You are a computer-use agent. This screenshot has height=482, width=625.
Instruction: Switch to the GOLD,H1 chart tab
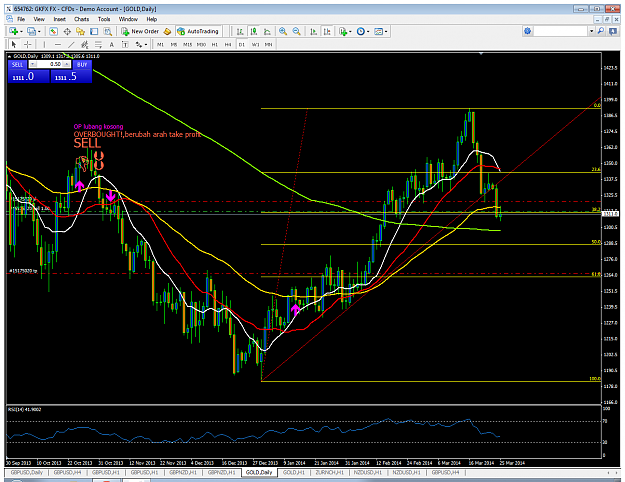(x=294, y=472)
